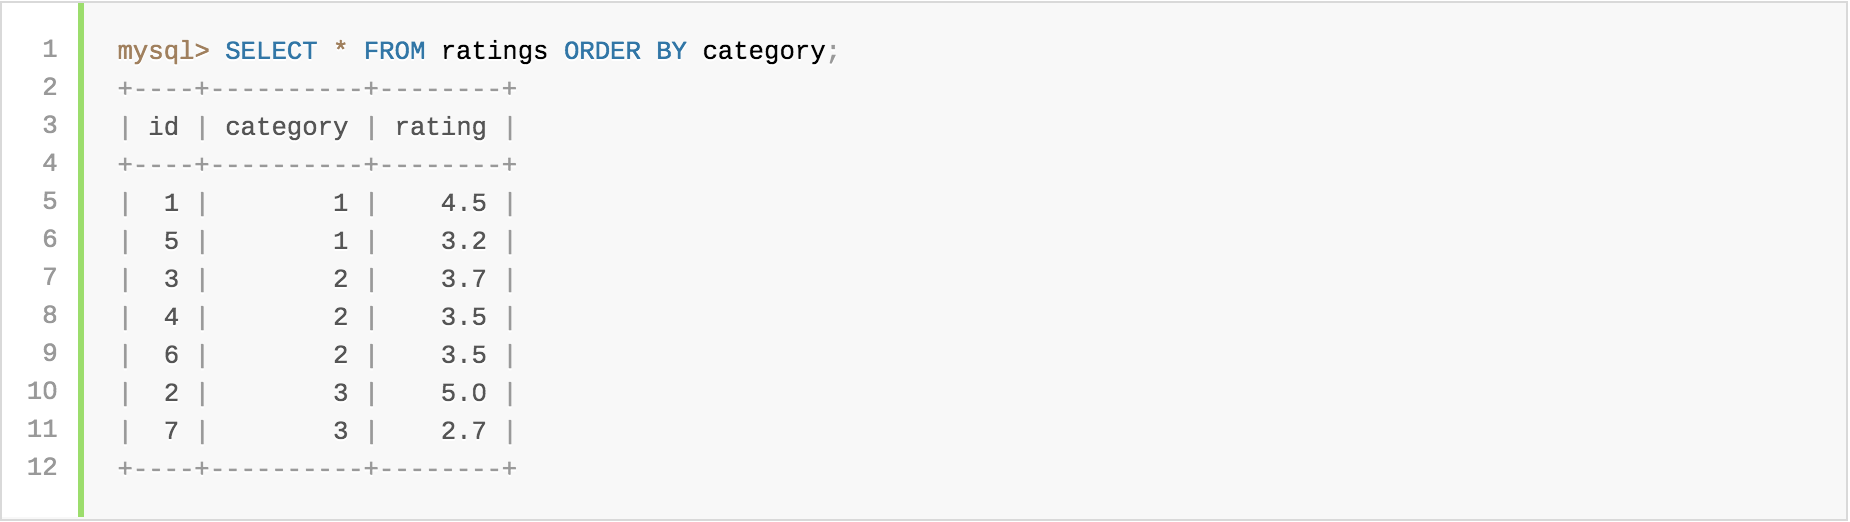Click the rating value 4.5

click(463, 203)
